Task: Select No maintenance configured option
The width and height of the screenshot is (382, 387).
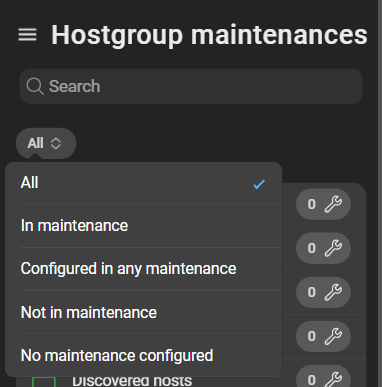Action: 144,355
